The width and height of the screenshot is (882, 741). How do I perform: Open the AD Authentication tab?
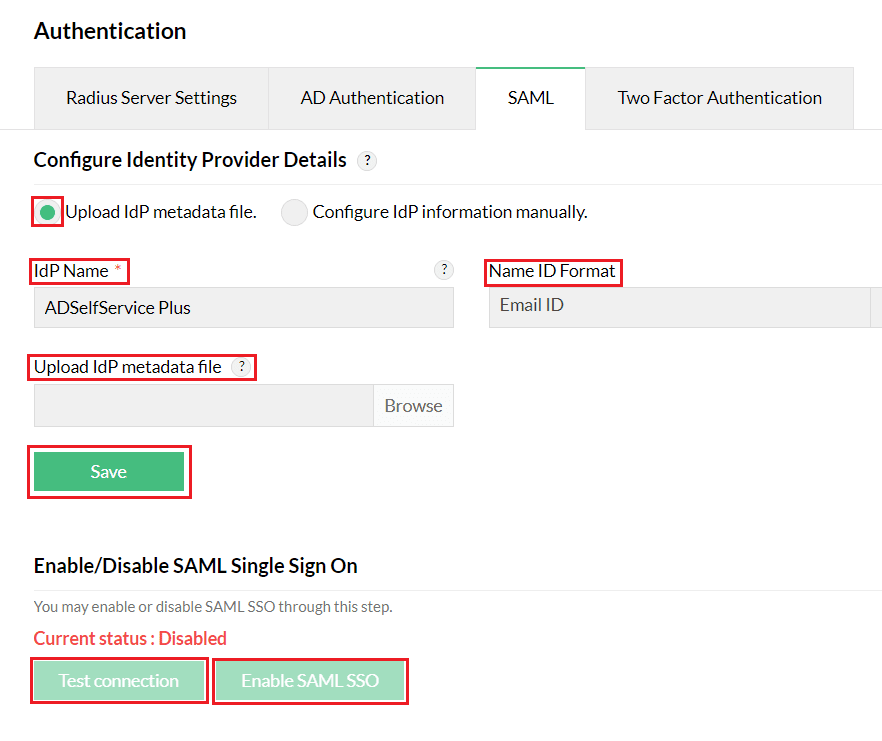pos(372,98)
